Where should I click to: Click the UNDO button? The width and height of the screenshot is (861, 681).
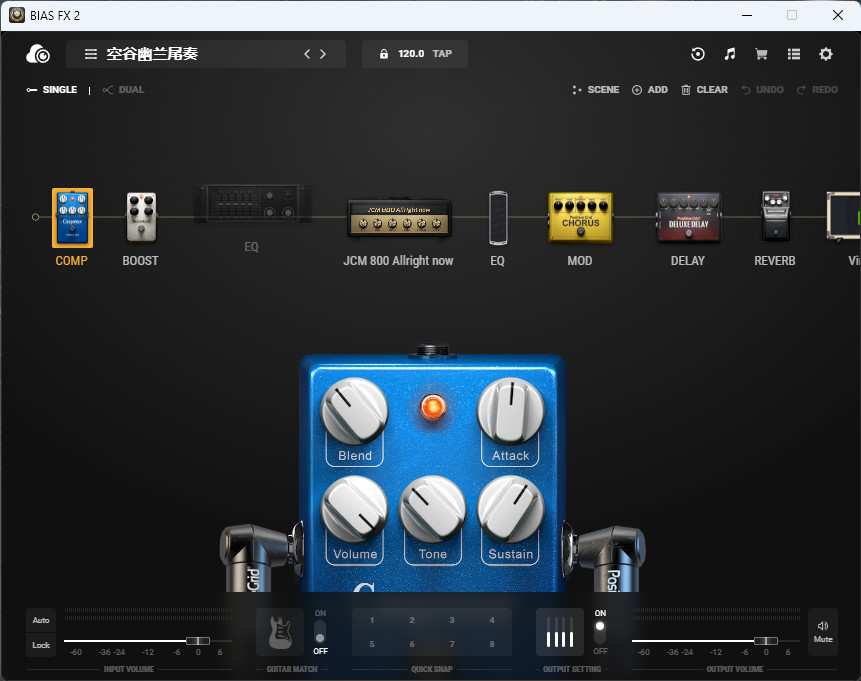click(x=762, y=90)
